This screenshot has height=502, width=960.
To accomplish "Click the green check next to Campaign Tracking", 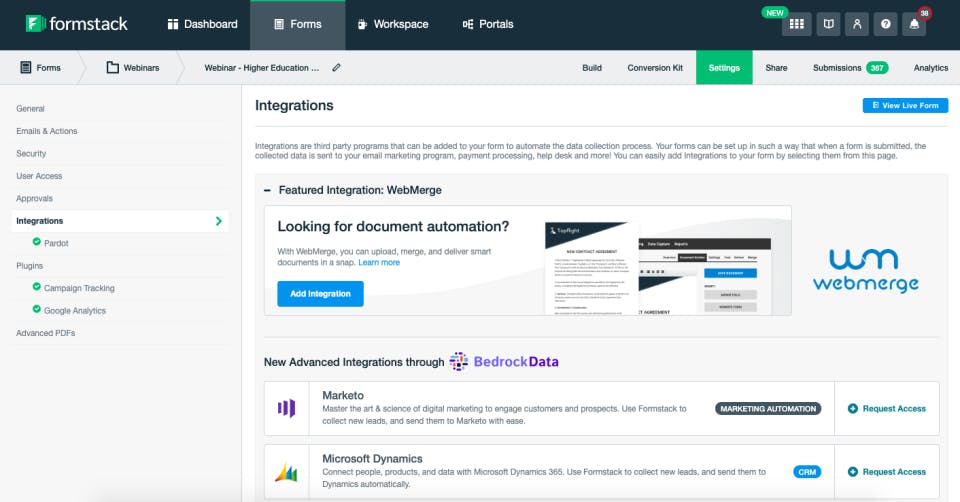I will [37, 287].
